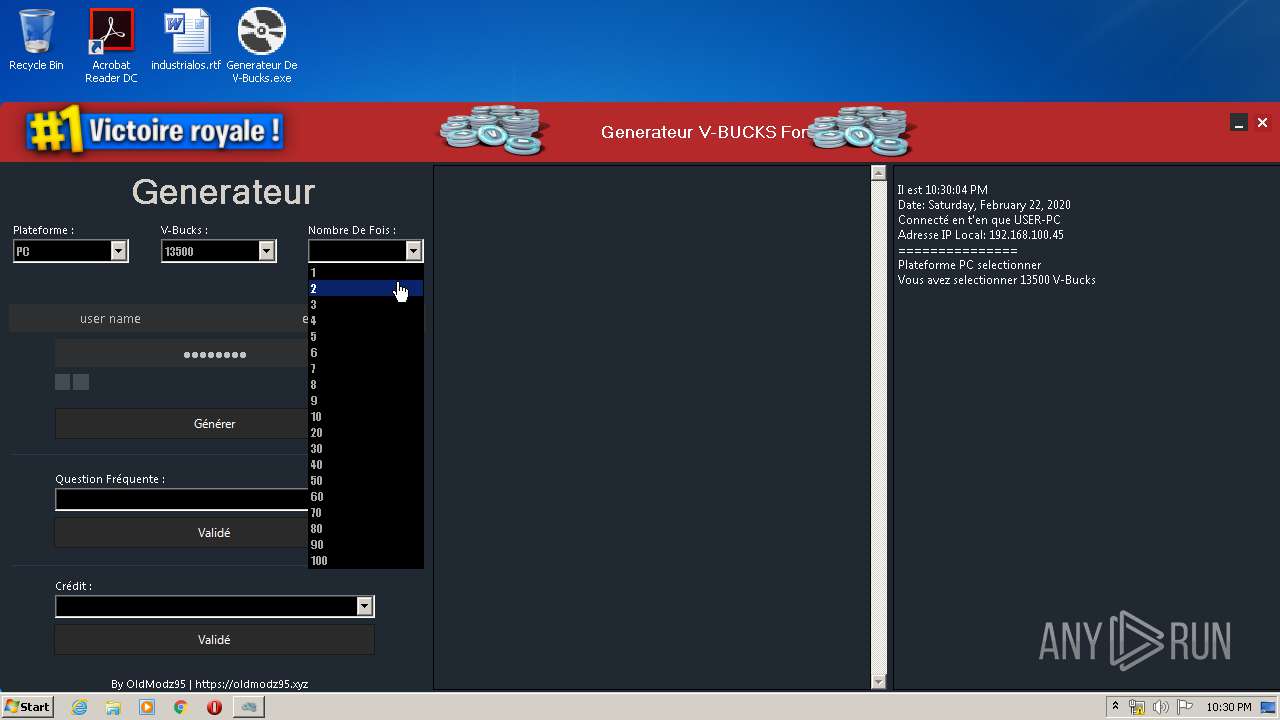
Task: Collapse the Nombre De Fois dropdown
Action: [x=413, y=251]
